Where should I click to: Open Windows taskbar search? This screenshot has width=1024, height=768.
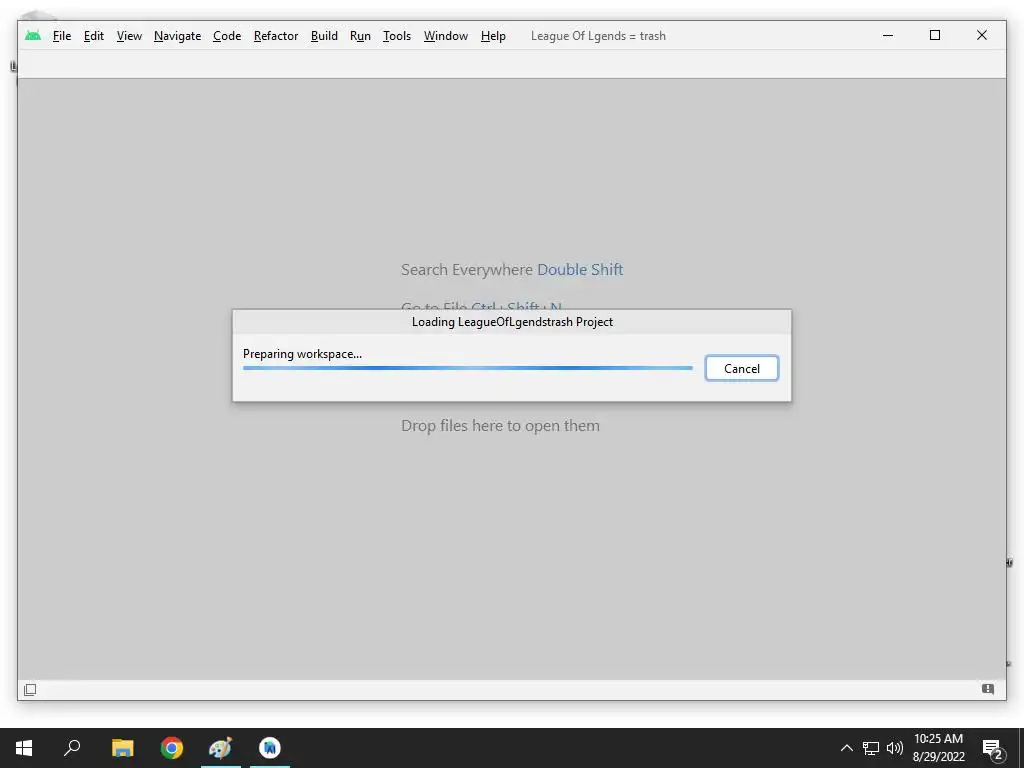[72, 748]
